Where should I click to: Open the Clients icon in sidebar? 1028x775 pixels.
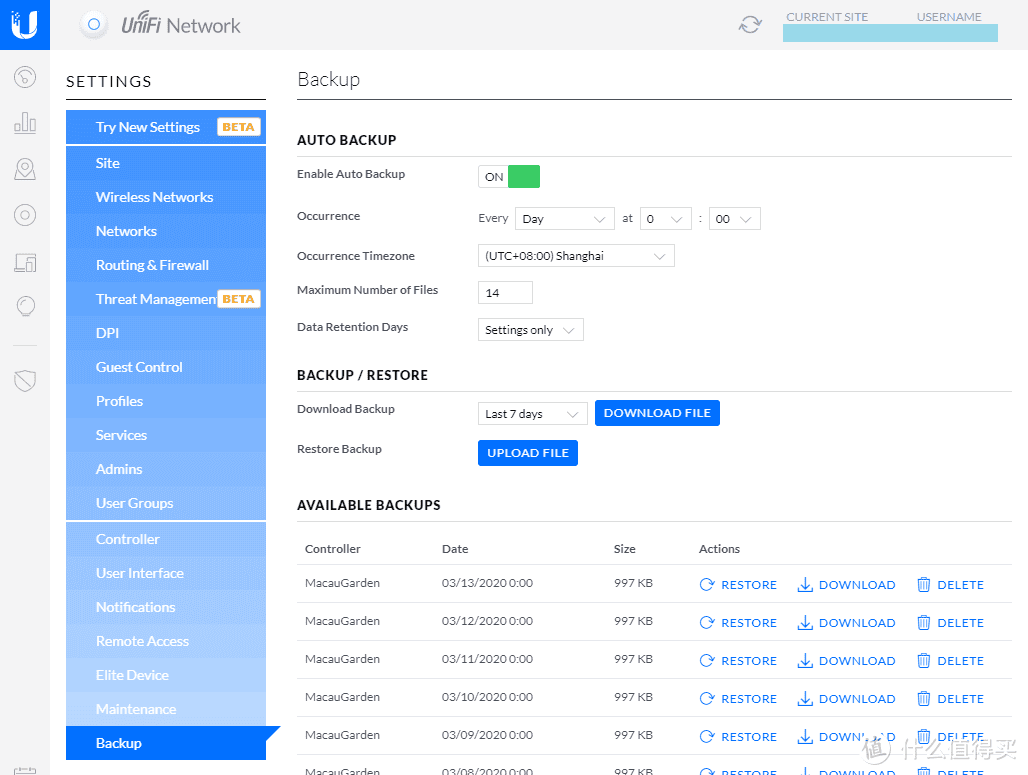[25, 215]
